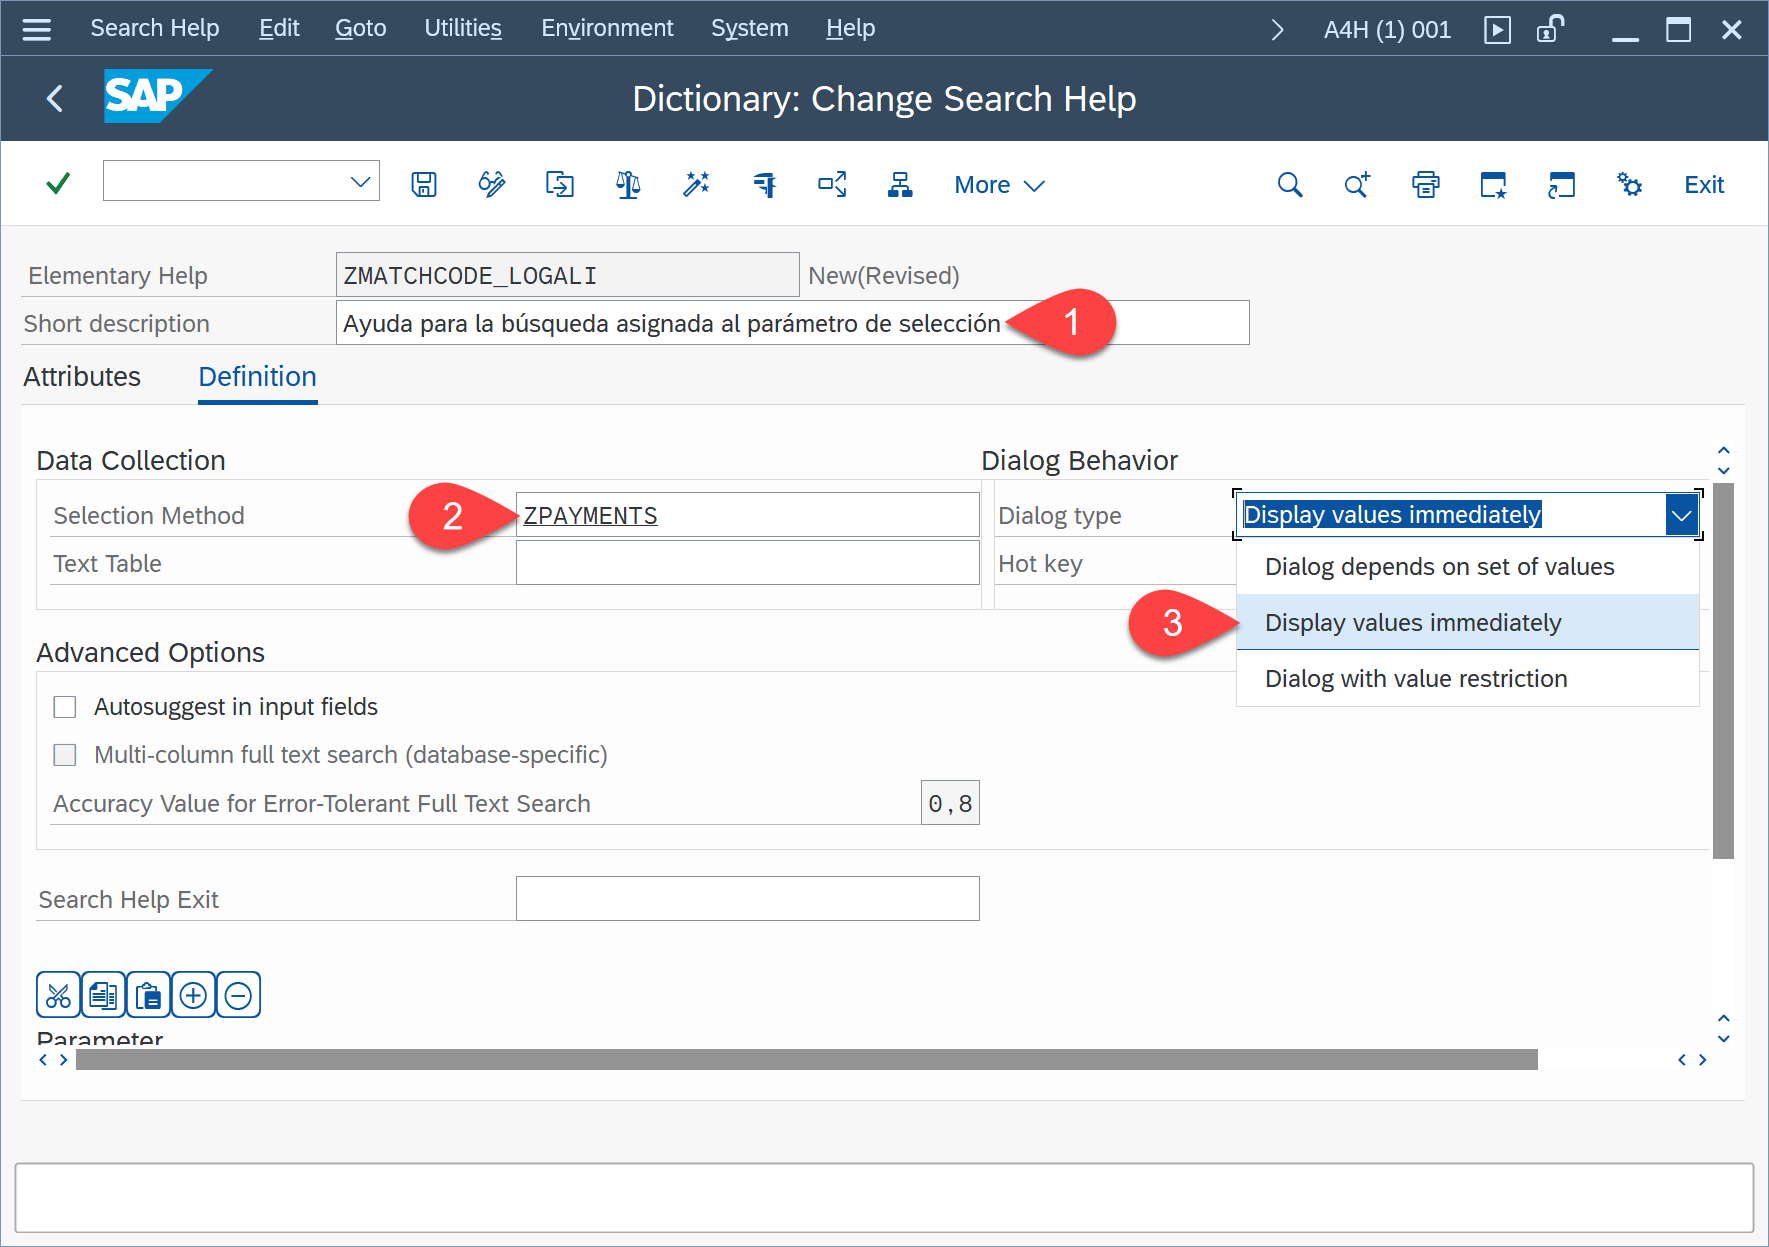Click the green Enter checkmark button
Screen dimensions: 1769x1247
click(58, 183)
